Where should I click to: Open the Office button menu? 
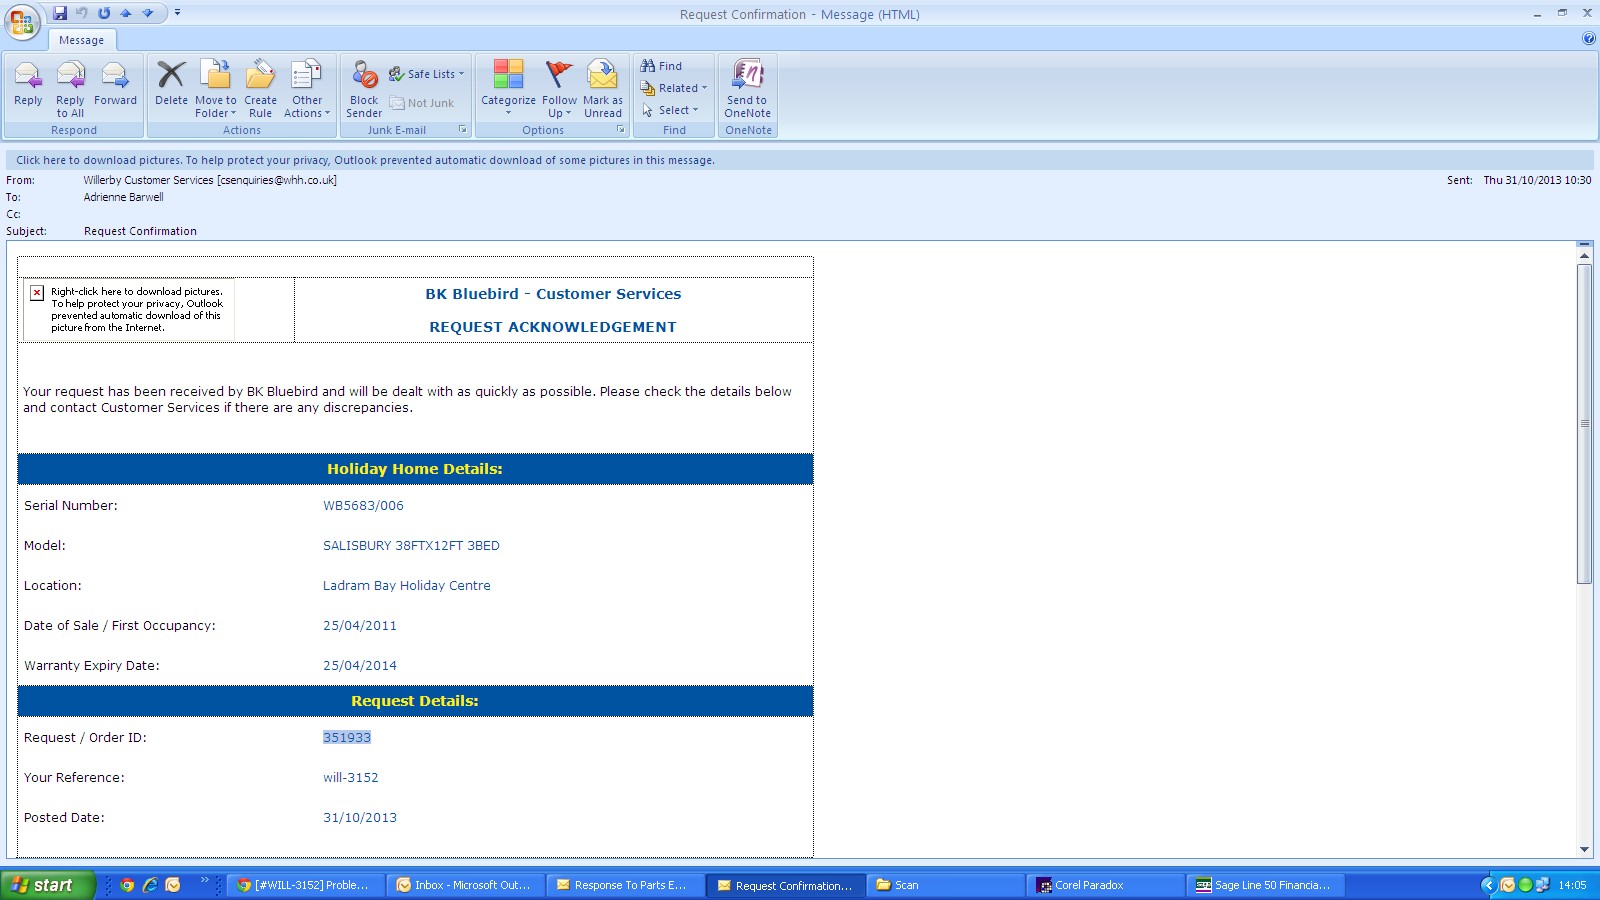click(x=22, y=22)
